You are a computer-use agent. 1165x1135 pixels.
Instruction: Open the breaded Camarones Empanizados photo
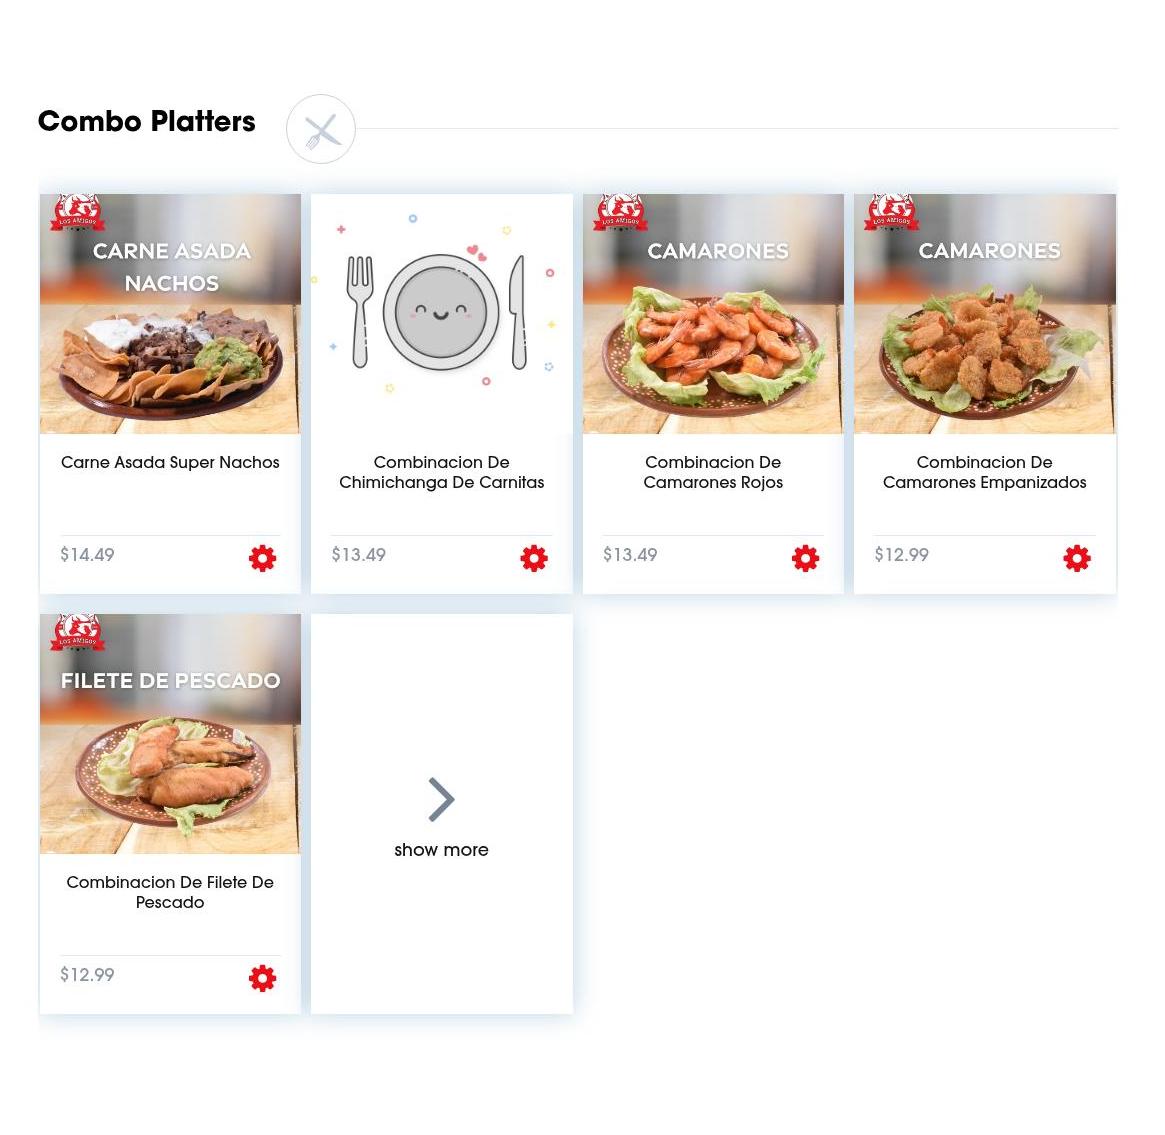(x=984, y=313)
